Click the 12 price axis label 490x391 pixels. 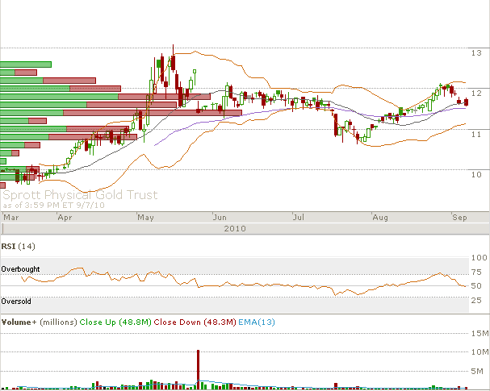point(476,93)
